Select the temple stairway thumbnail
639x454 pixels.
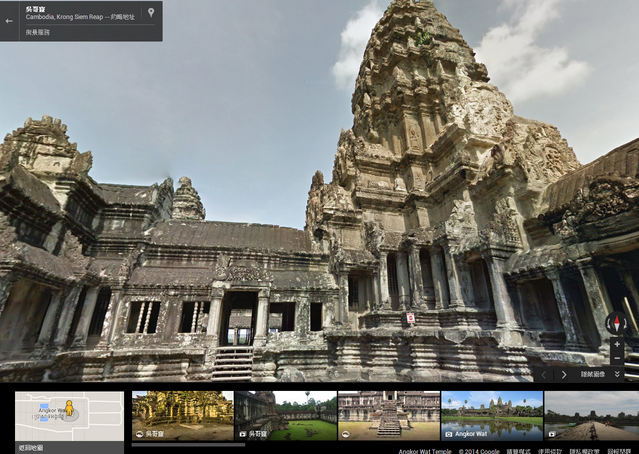[388, 415]
